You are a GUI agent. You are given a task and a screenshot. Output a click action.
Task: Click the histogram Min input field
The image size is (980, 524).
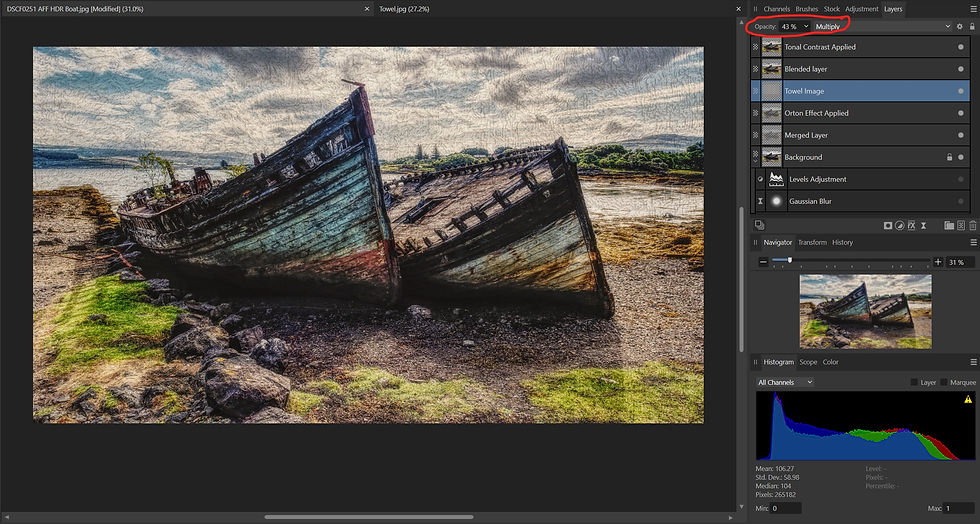point(786,508)
